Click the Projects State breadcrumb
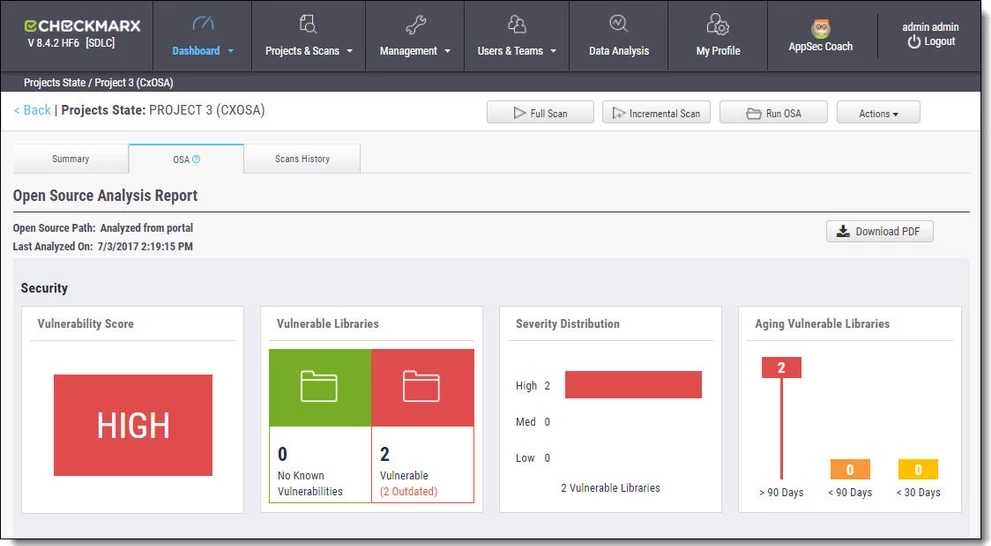The height and width of the screenshot is (546, 991). point(54,83)
